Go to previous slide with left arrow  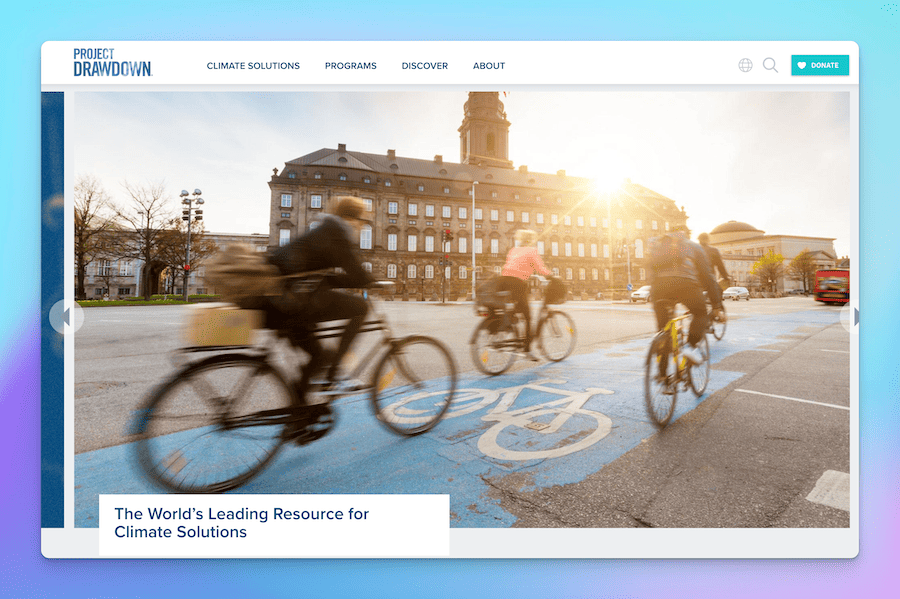[64, 317]
